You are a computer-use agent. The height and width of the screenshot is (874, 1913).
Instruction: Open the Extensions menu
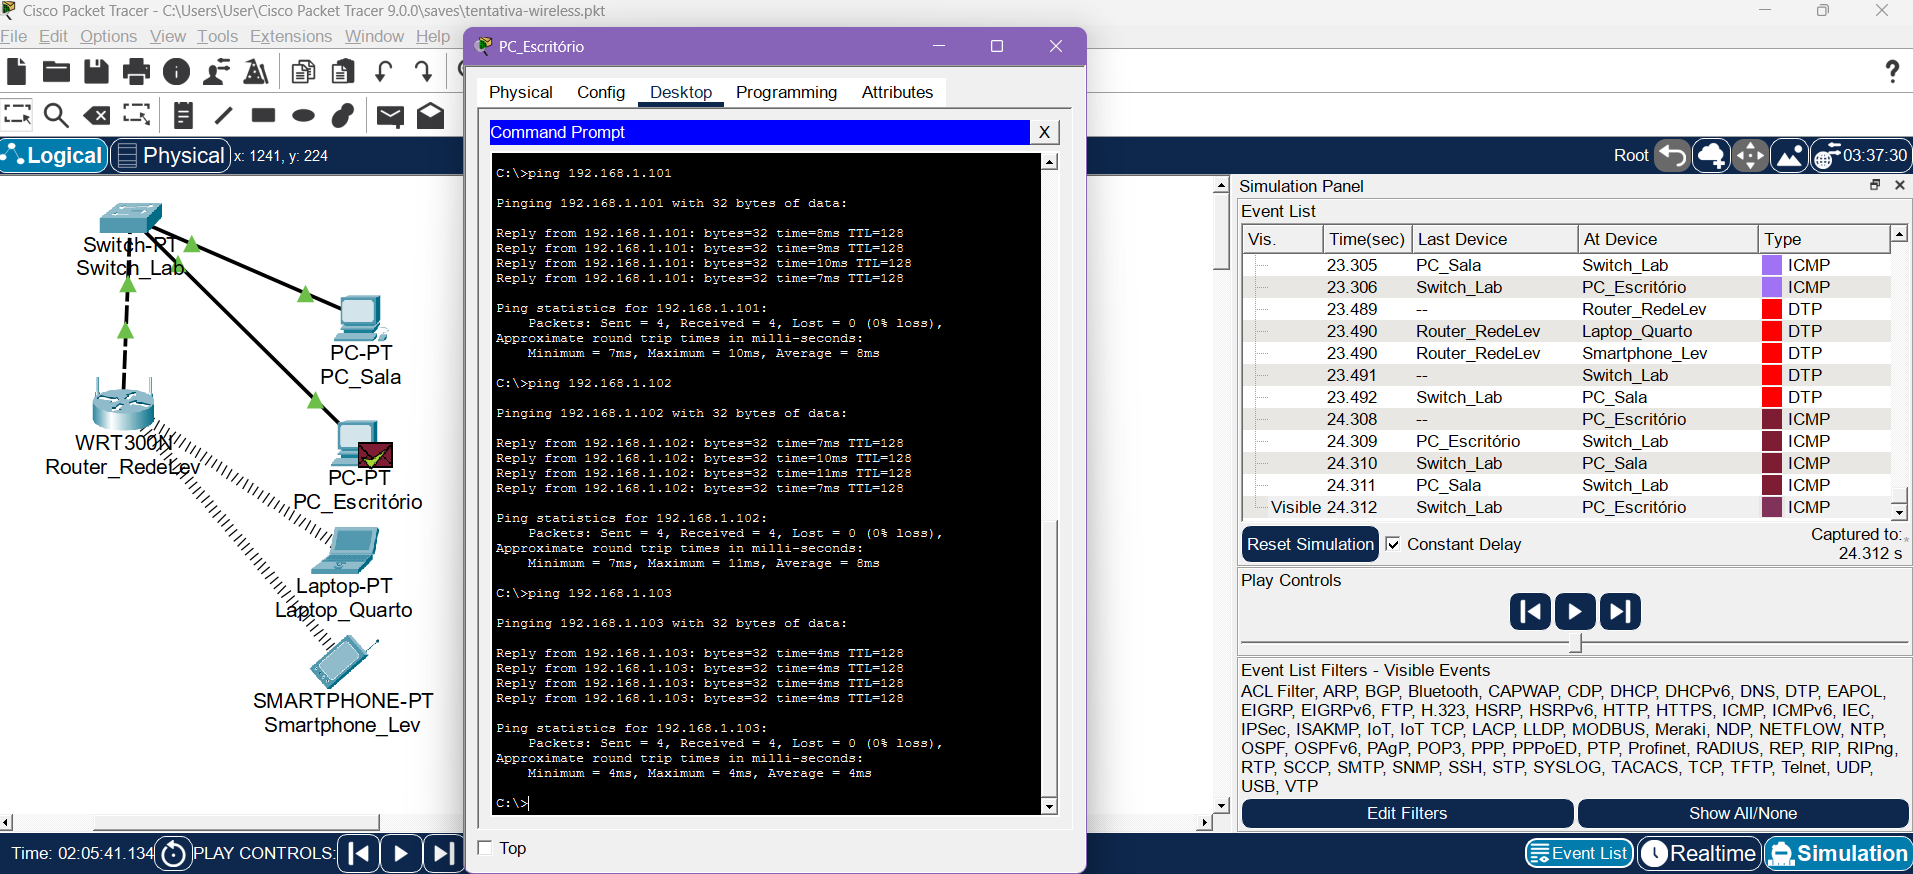click(x=290, y=36)
